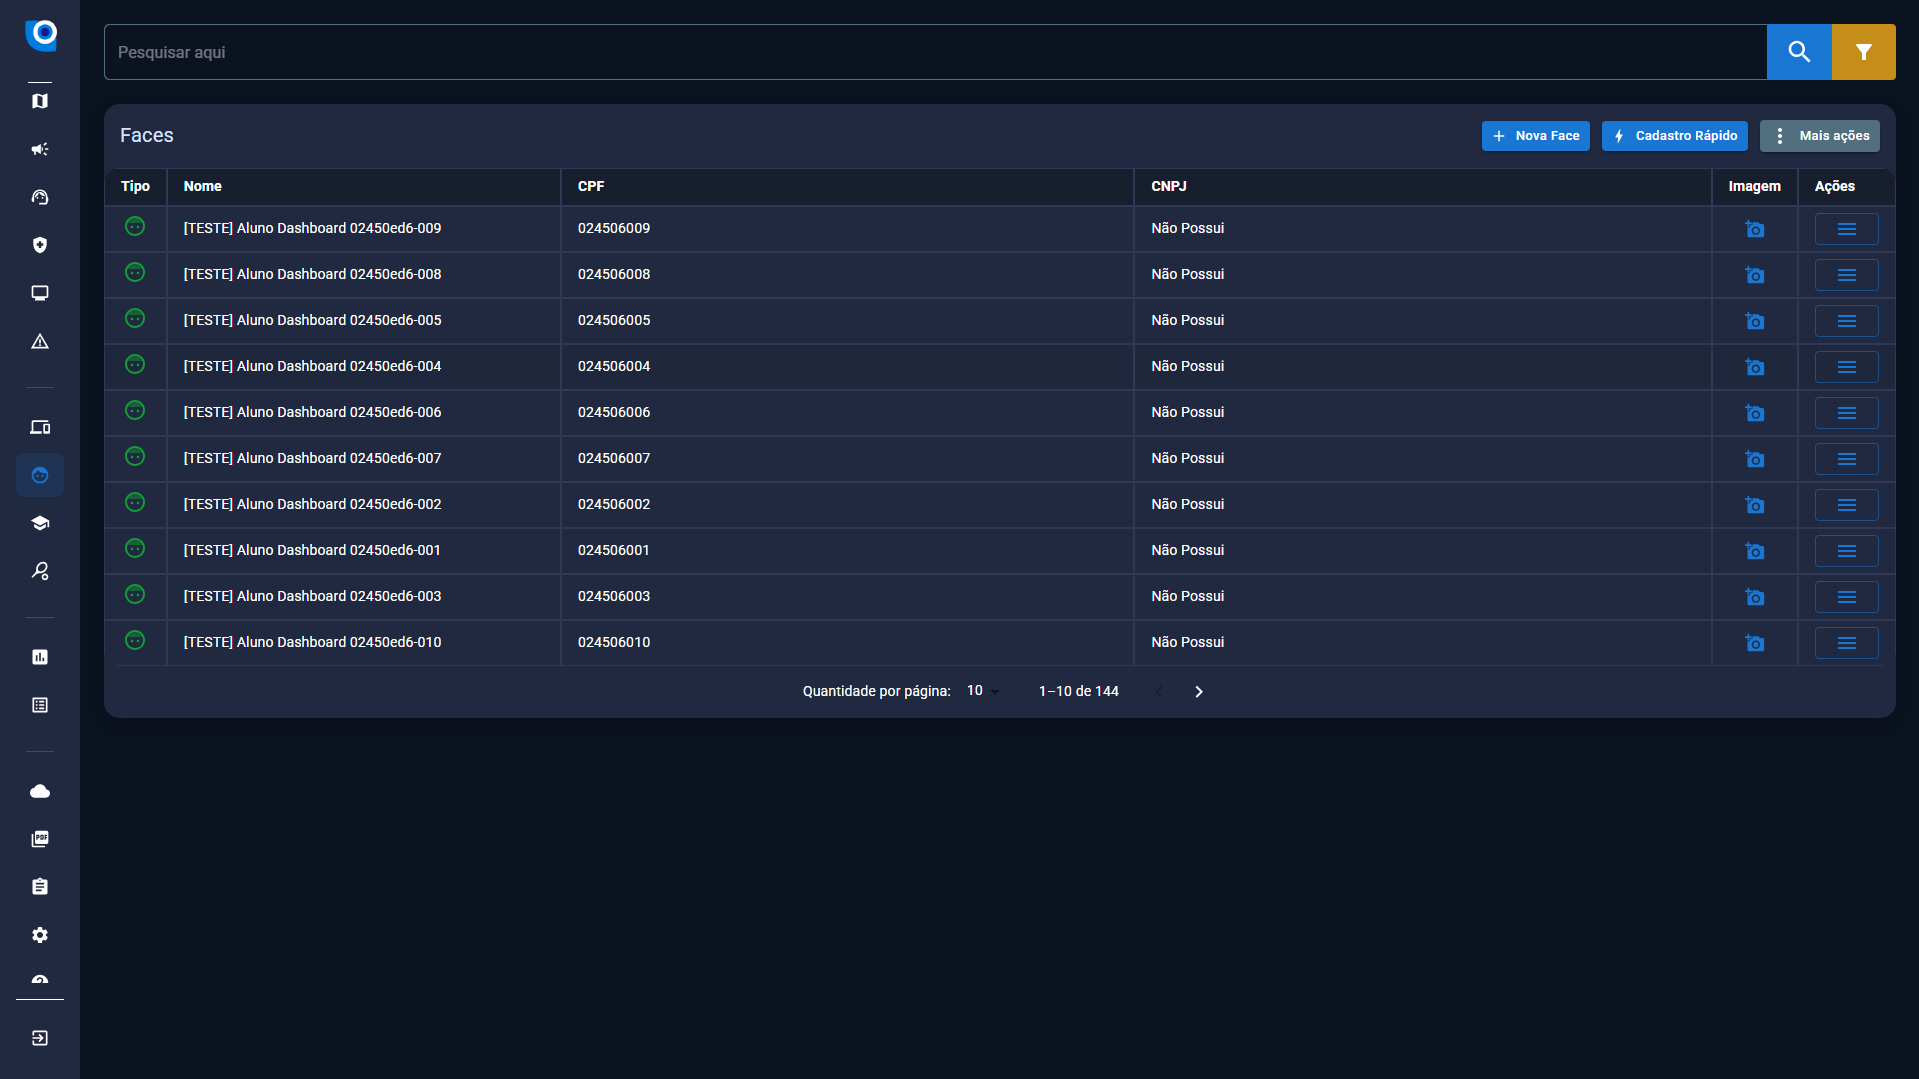Open the monitor display sidebar icon
The height and width of the screenshot is (1079, 1919).
40,293
